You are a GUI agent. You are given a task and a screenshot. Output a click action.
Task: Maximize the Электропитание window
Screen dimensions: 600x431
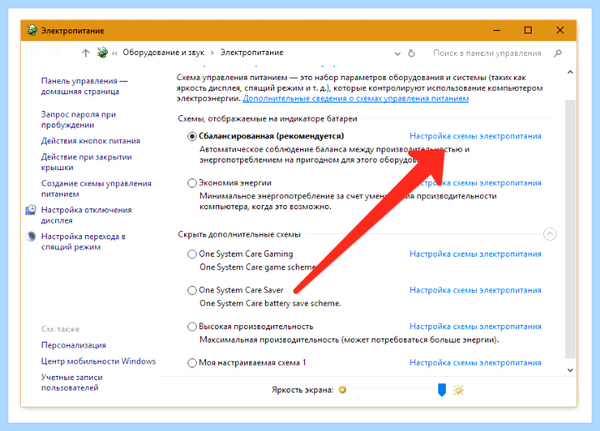click(x=528, y=30)
